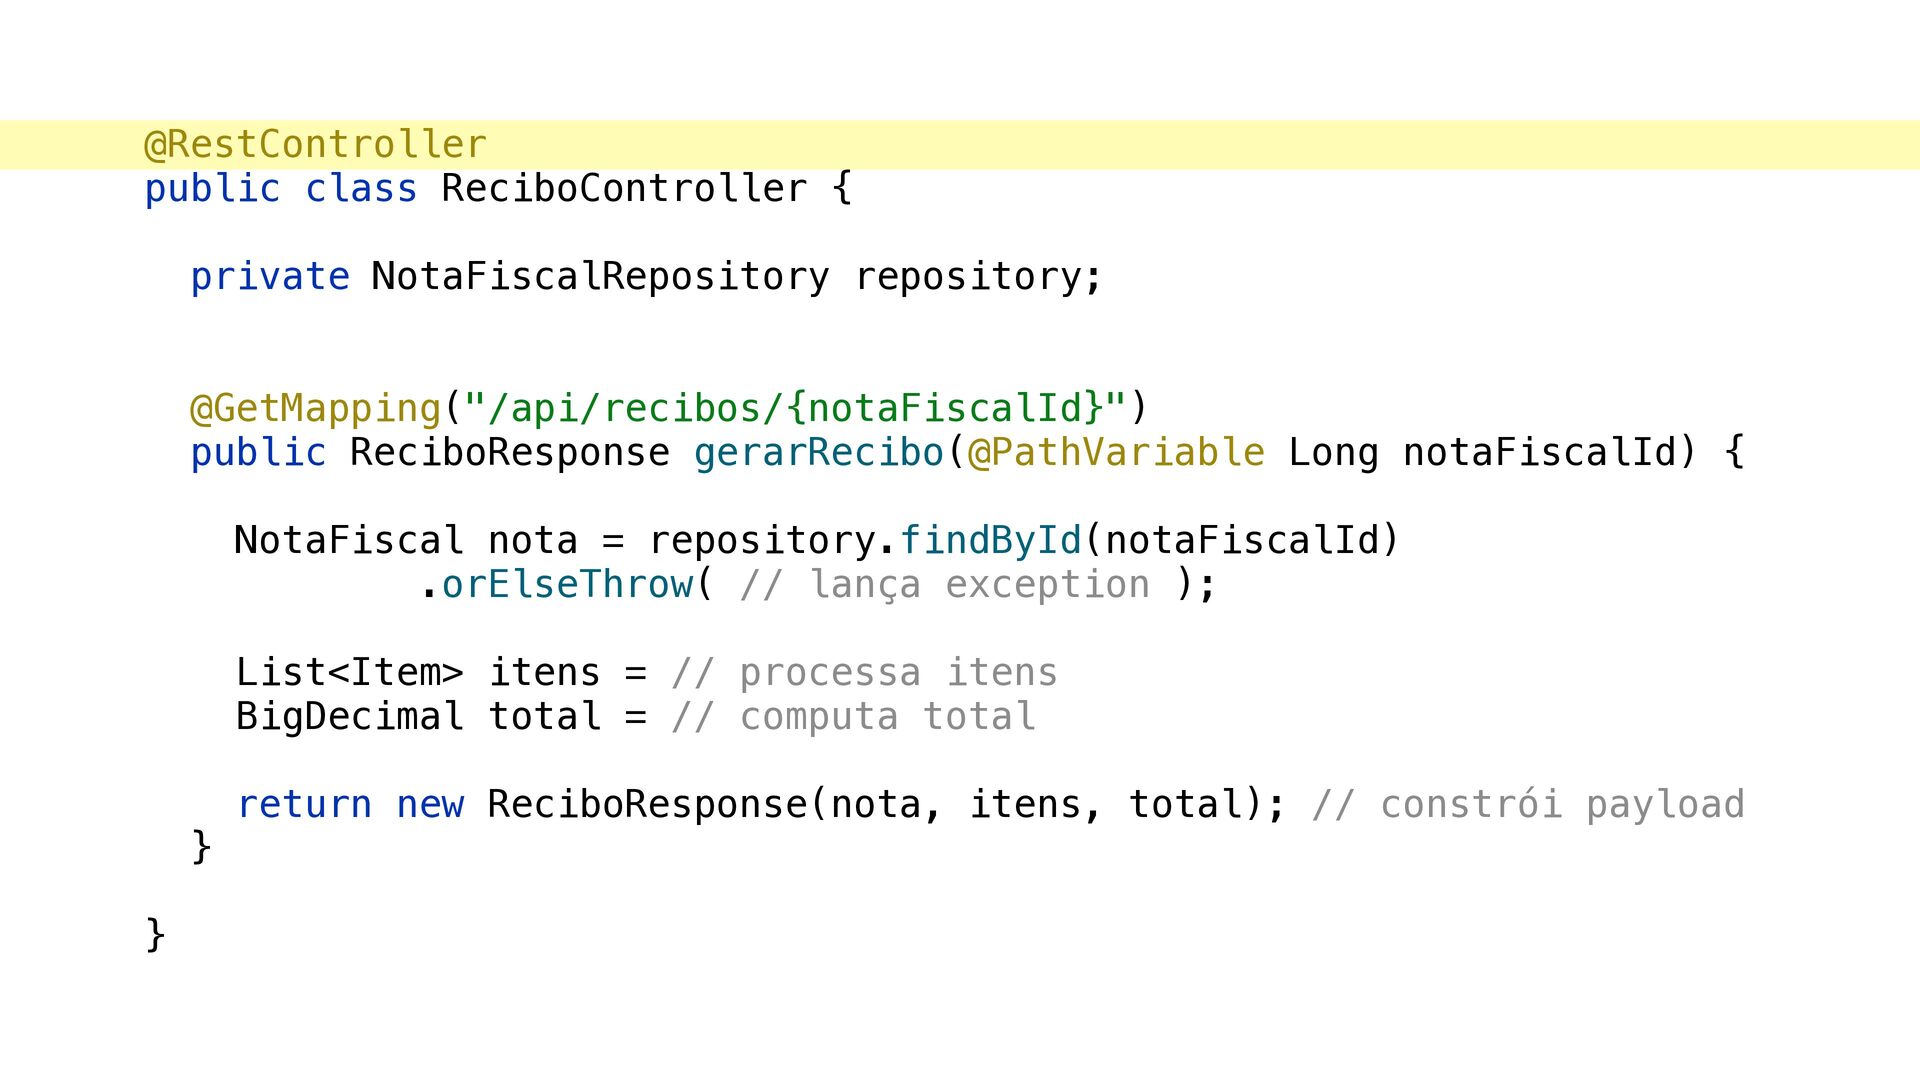Viewport: 1920px width, 1080px height.
Task: Click the orElseThrow method call
Action: [x=567, y=585]
